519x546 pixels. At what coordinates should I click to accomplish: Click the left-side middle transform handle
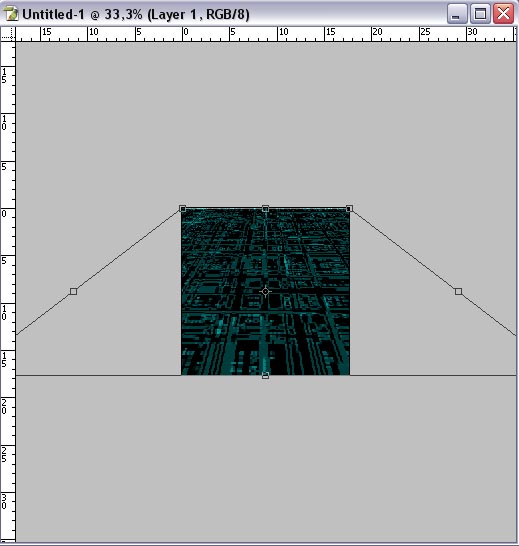pyautogui.click(x=73, y=291)
